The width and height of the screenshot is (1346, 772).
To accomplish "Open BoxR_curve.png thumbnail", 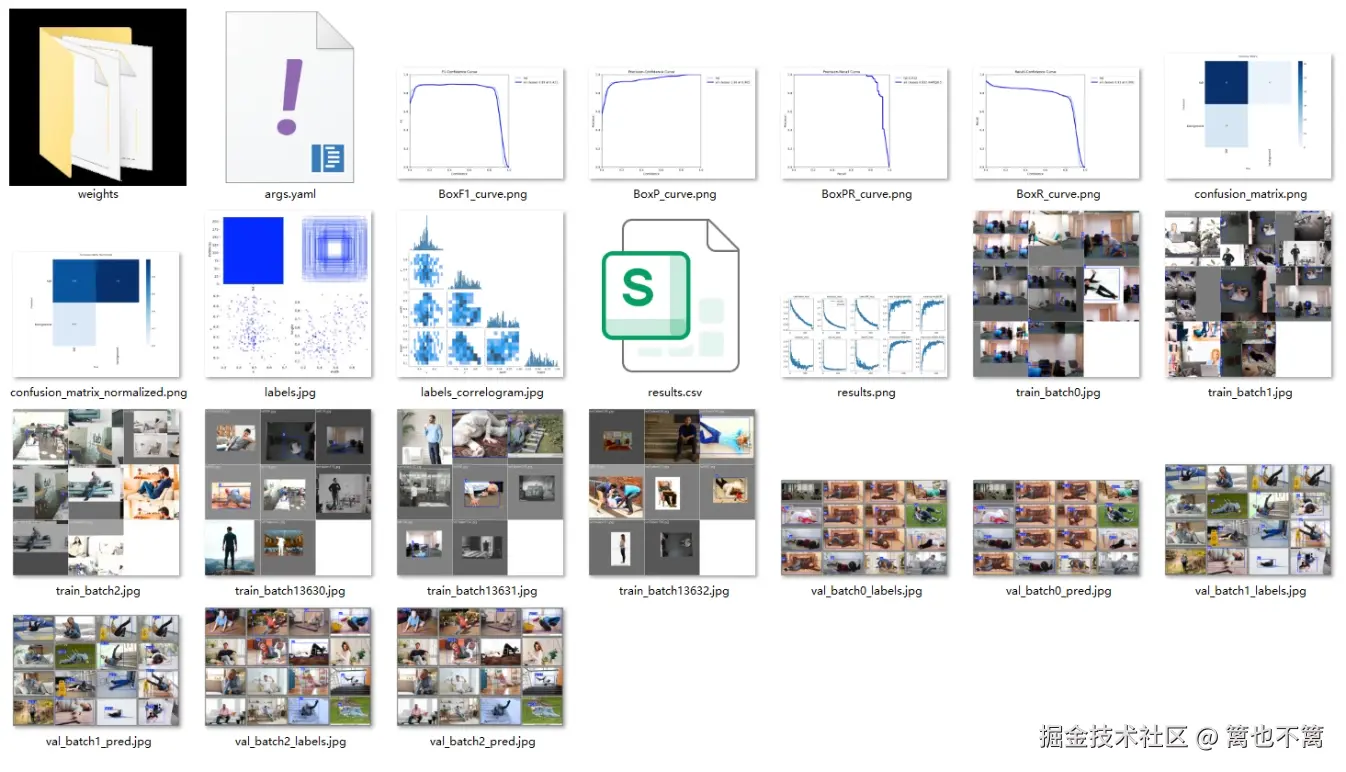I will tap(1057, 123).
